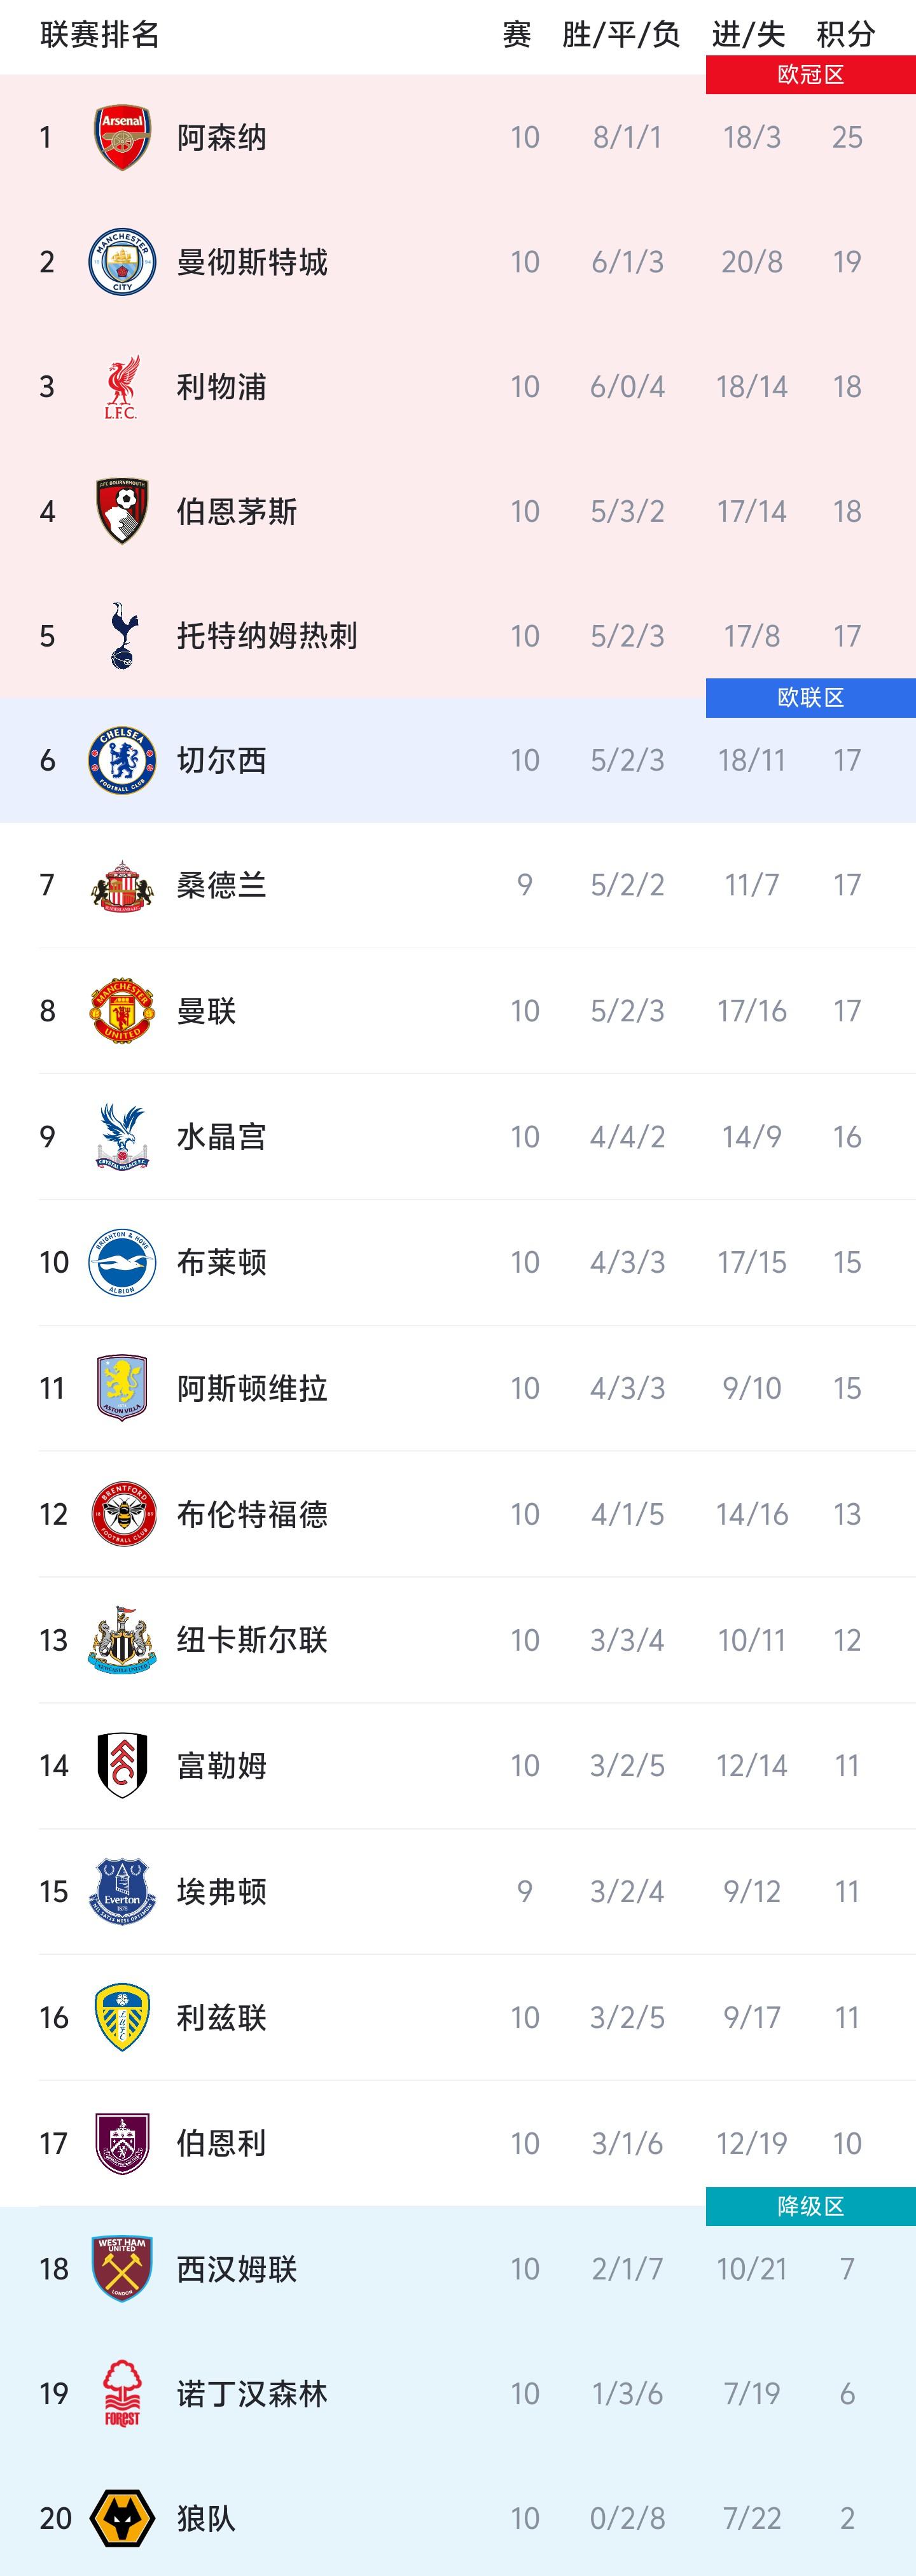Select the West Ham hammers crest
This screenshot has width=916, height=2576.
[122, 2268]
